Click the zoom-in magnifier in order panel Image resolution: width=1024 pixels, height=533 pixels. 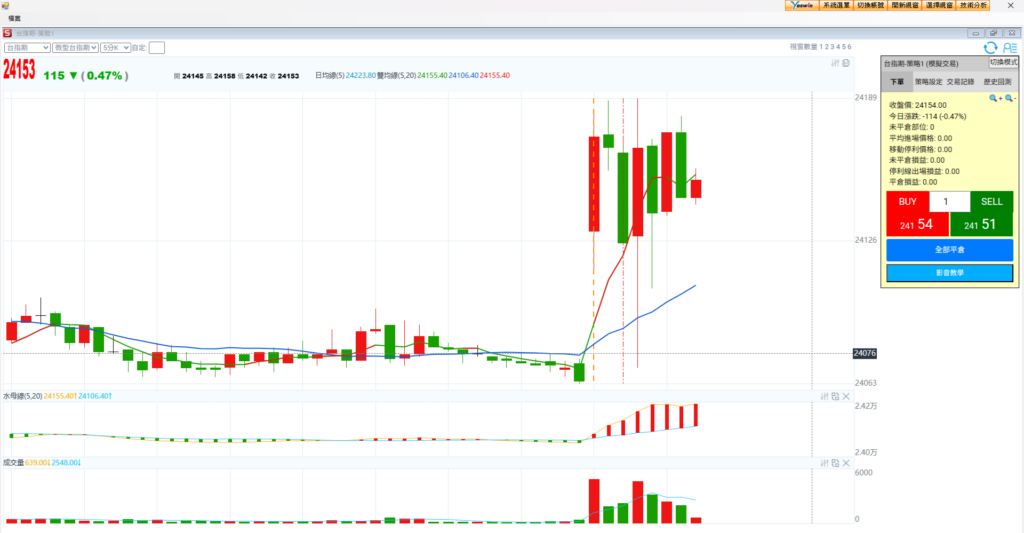click(995, 98)
